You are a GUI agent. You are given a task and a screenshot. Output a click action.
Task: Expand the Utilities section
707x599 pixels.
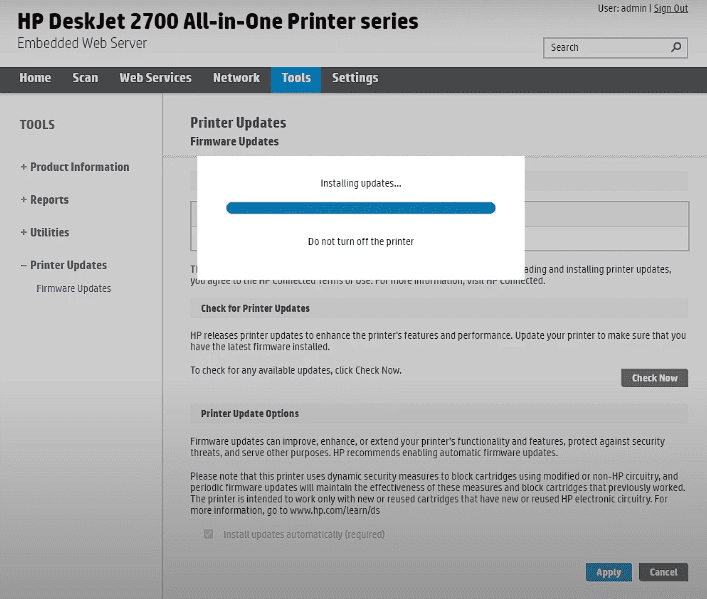[45, 232]
